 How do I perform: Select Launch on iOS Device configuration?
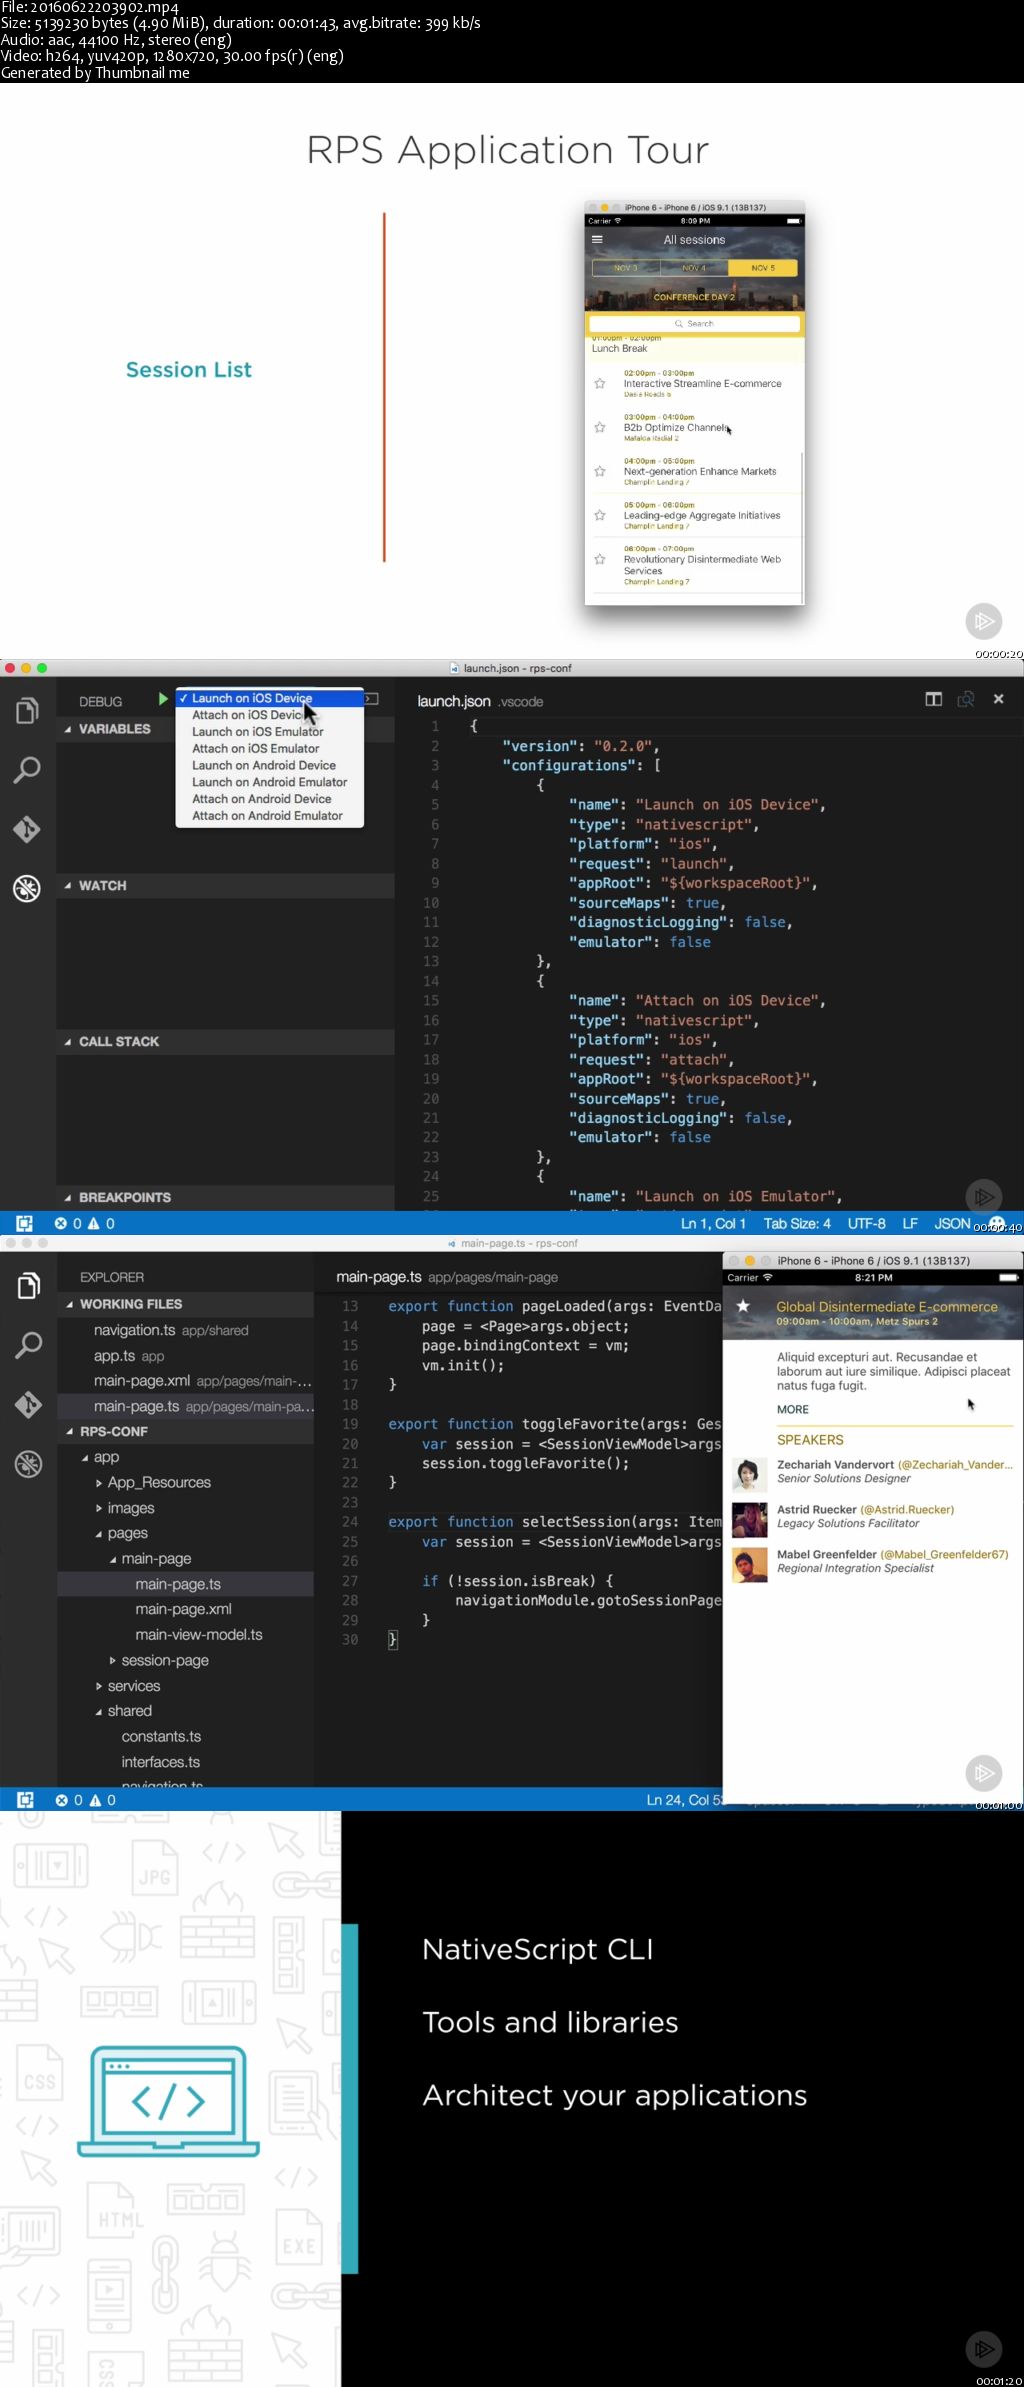269,698
